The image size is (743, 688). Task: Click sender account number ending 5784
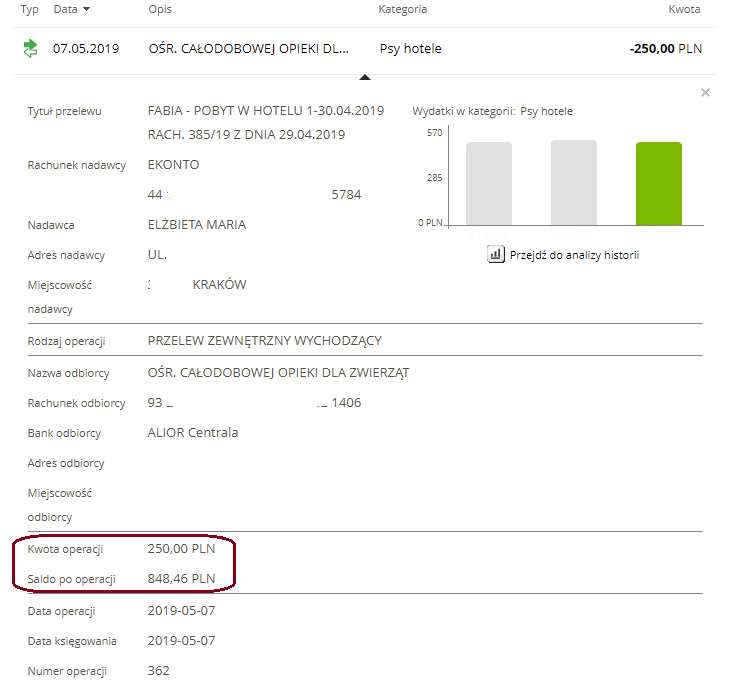pyautogui.click(x=254, y=195)
